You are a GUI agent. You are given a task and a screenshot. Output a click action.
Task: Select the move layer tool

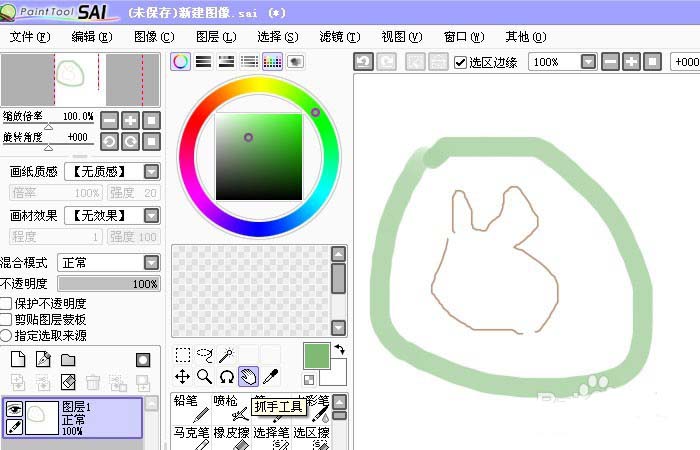pyautogui.click(x=183, y=377)
